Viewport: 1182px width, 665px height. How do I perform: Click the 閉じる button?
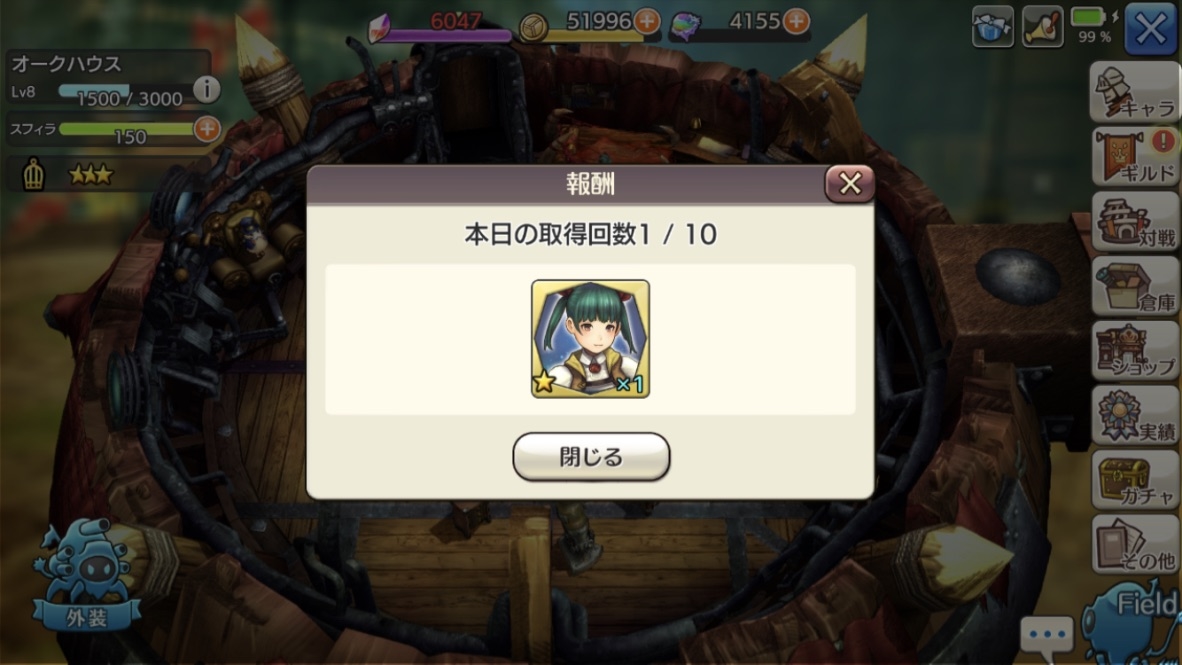click(591, 456)
